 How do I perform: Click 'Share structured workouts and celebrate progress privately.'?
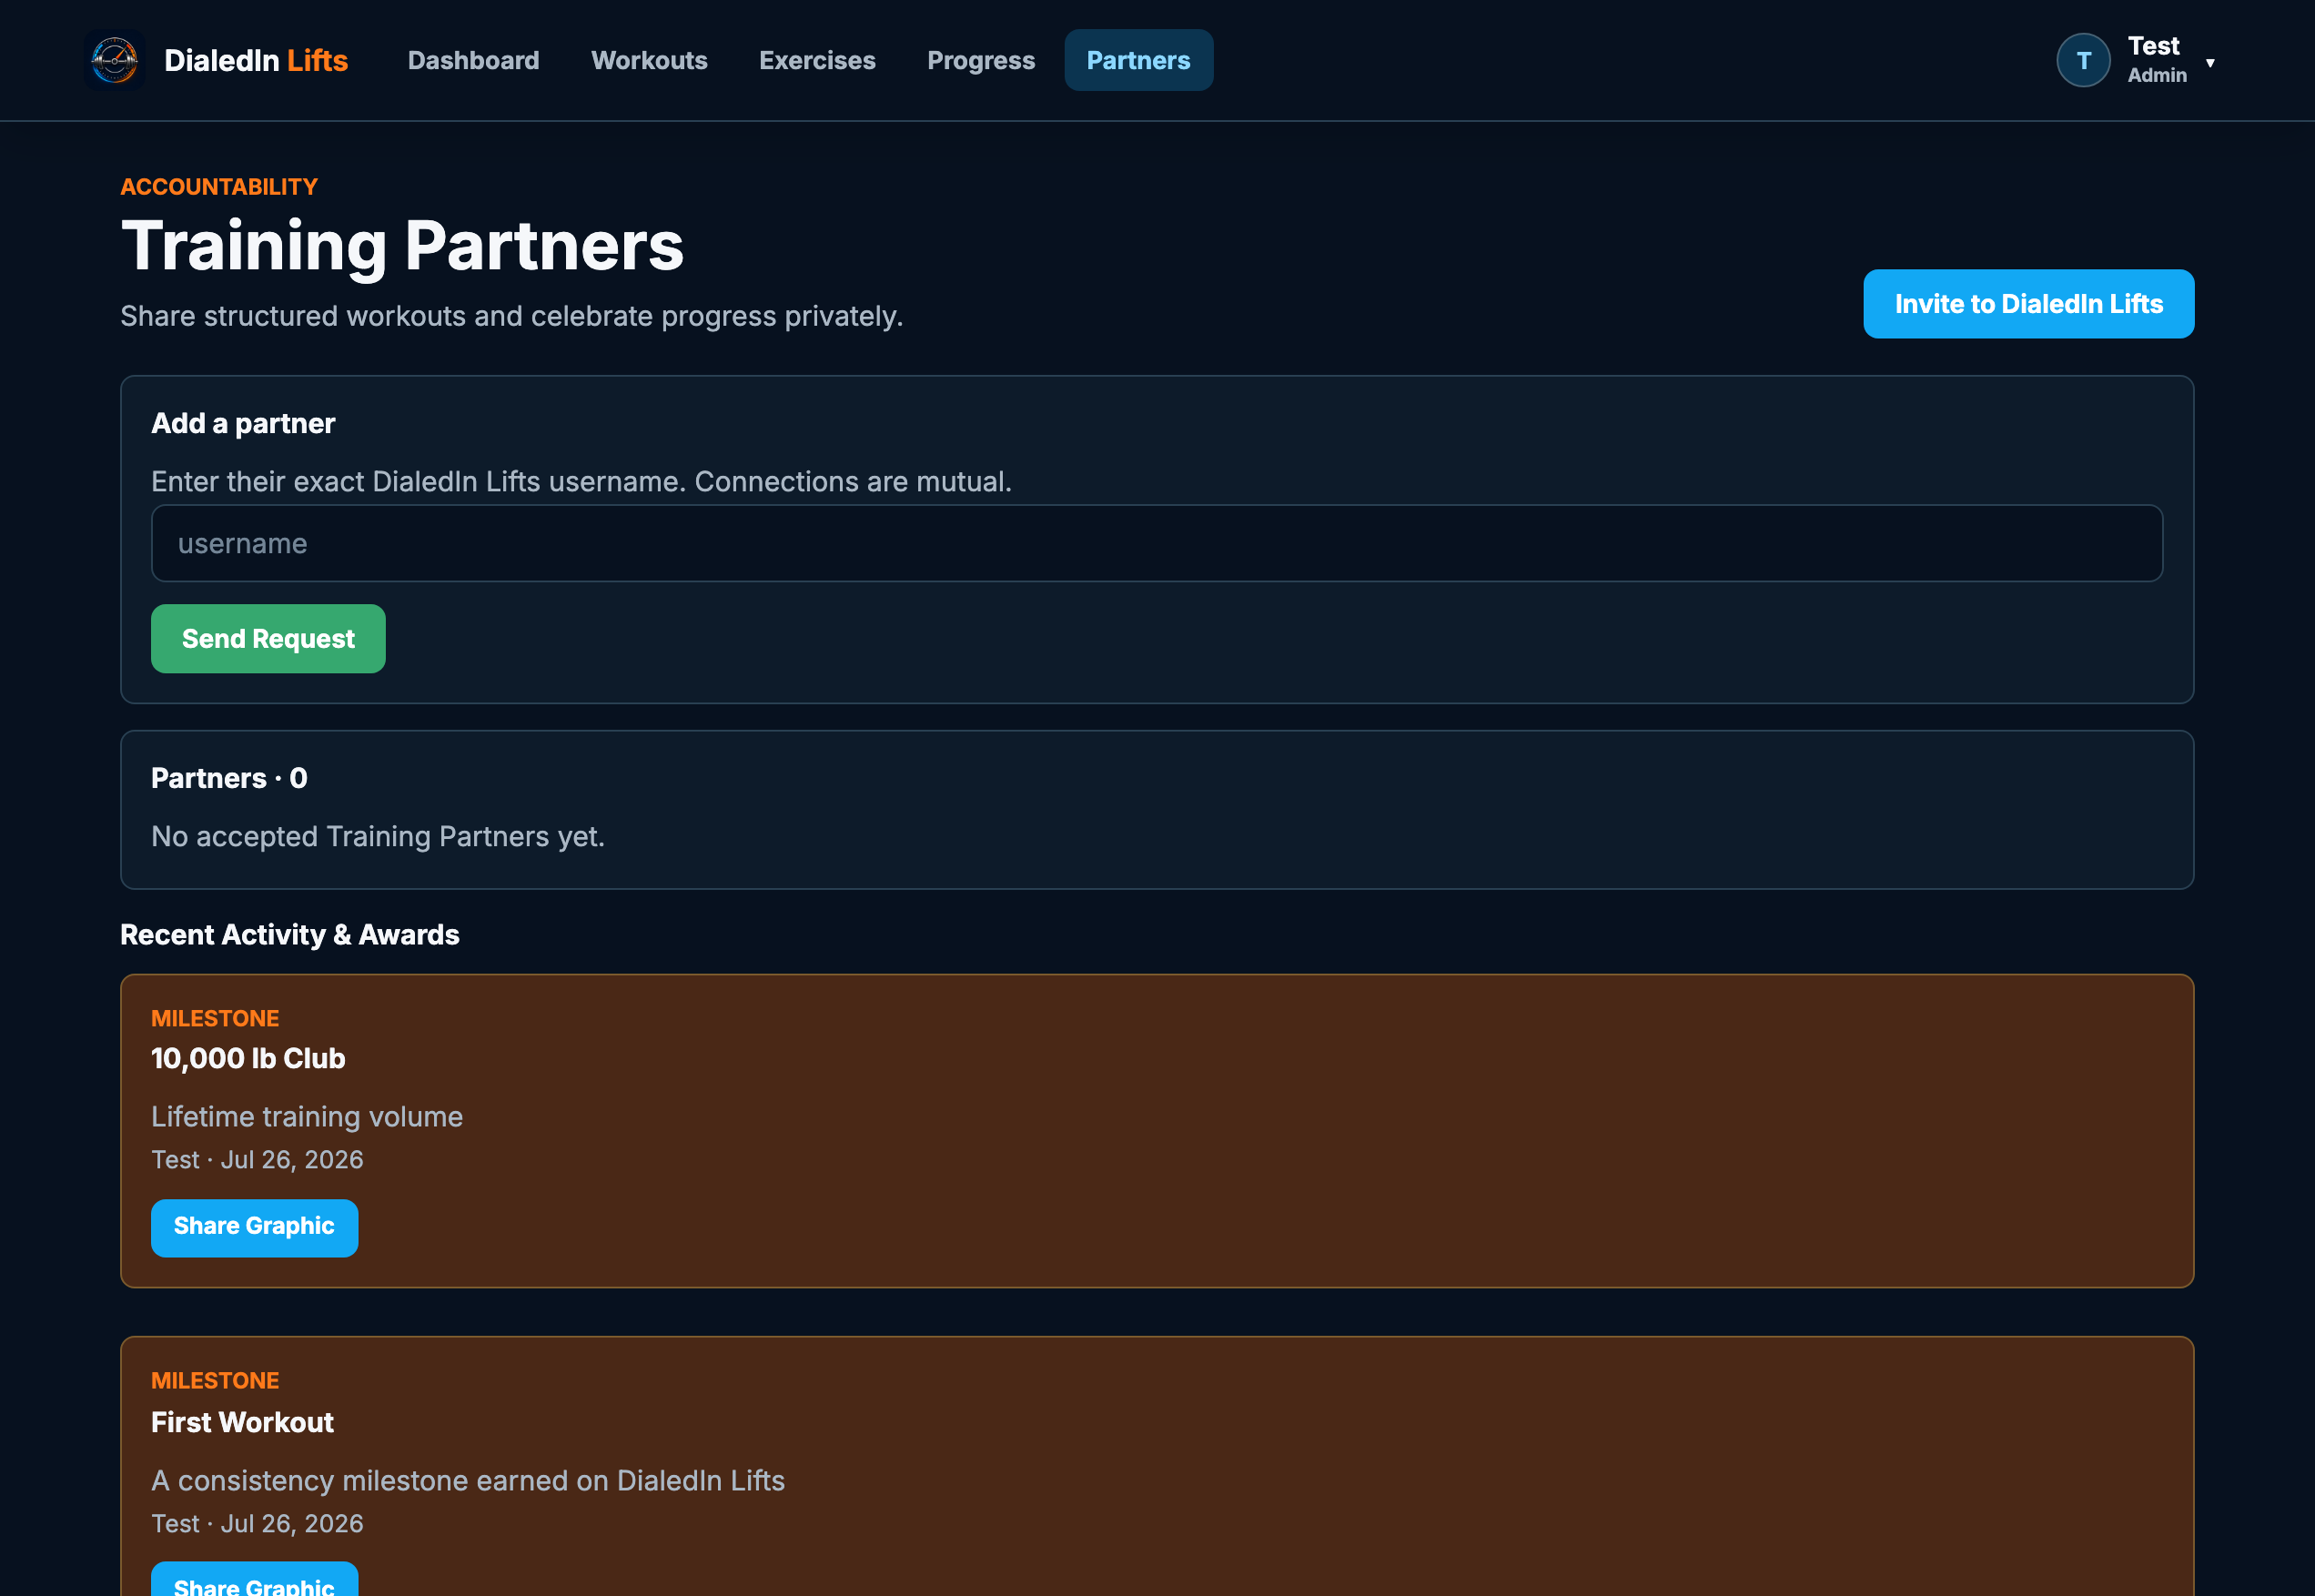[512, 316]
